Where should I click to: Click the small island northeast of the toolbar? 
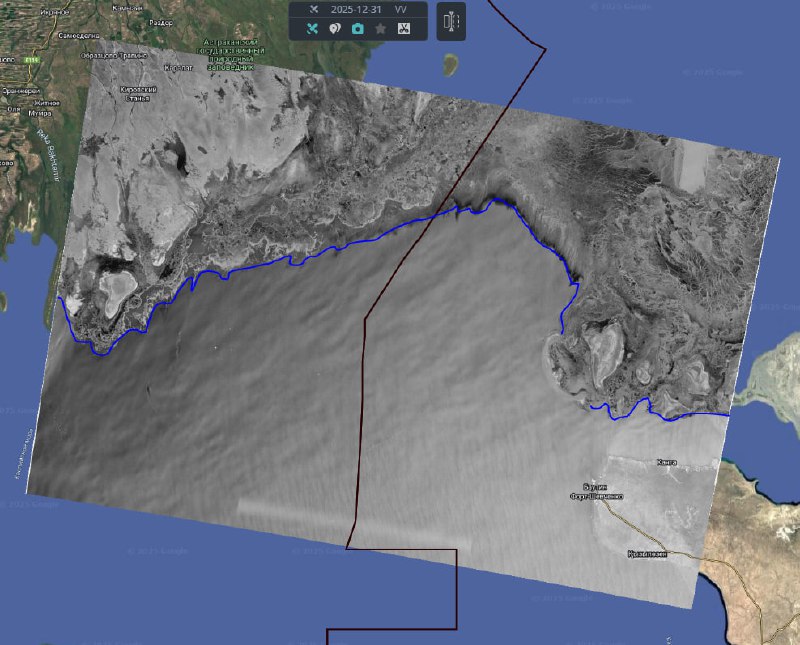452,68
